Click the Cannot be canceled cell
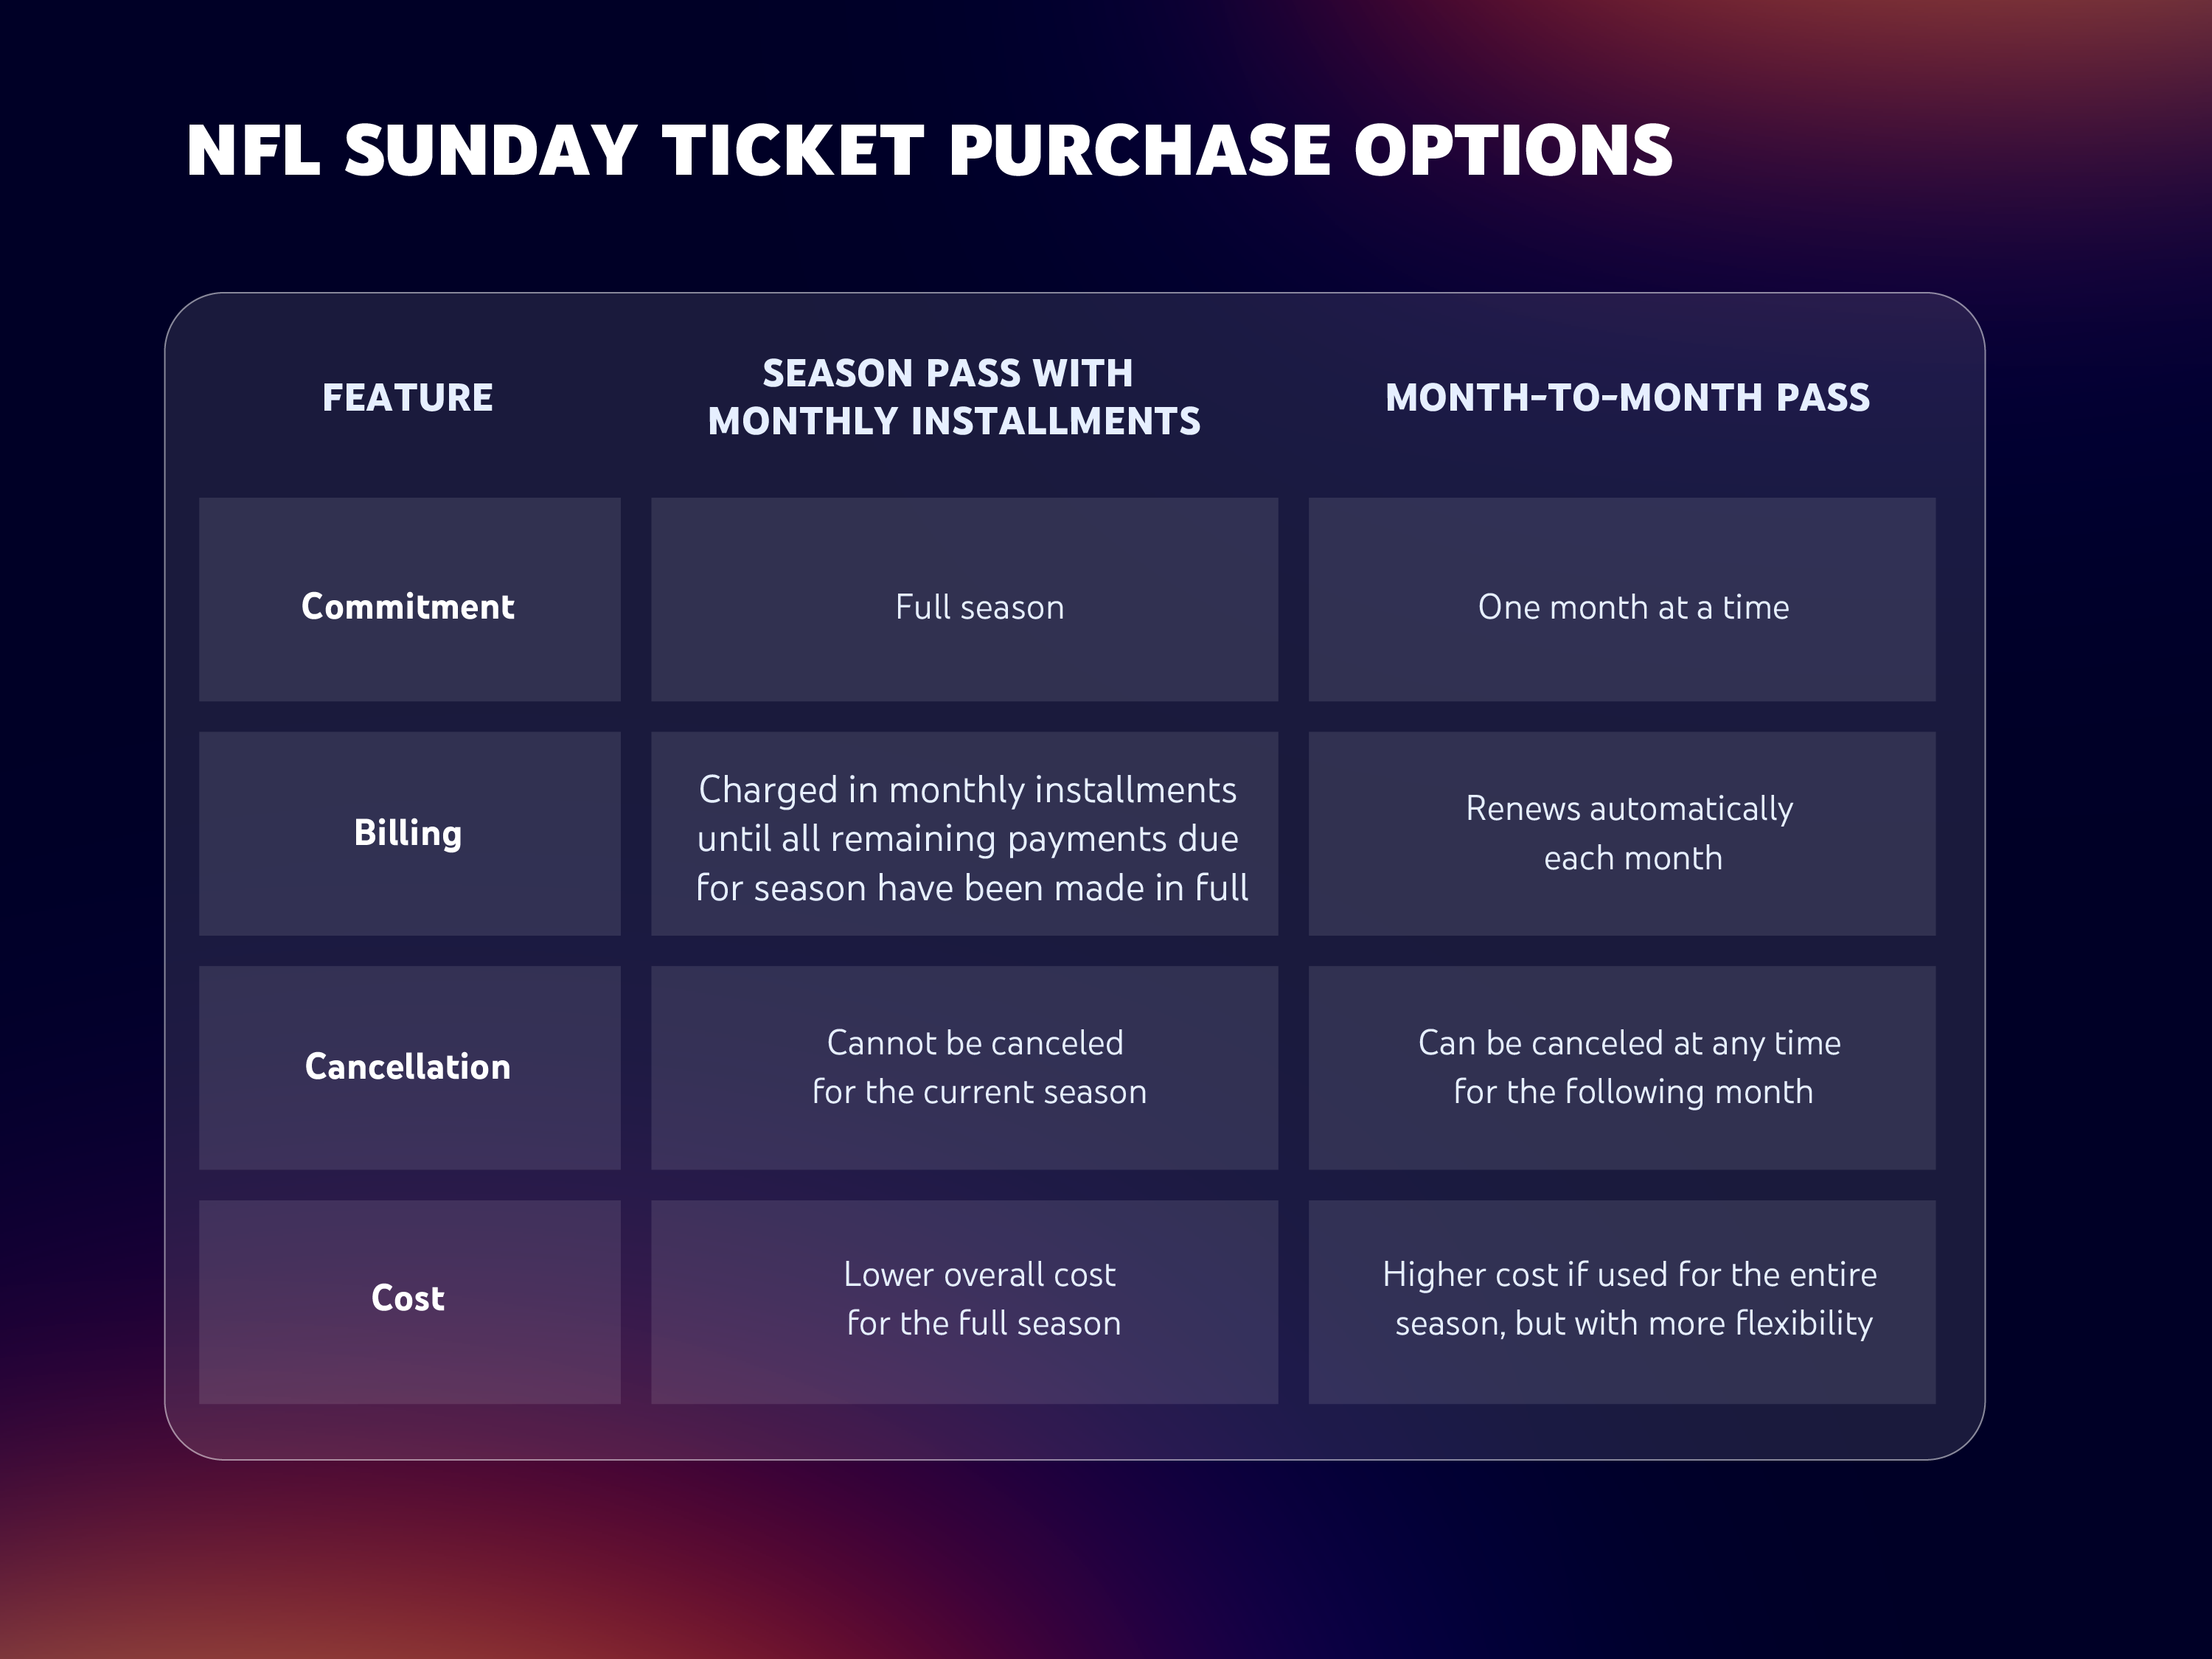Image resolution: width=2212 pixels, height=1659 pixels. (x=978, y=1067)
